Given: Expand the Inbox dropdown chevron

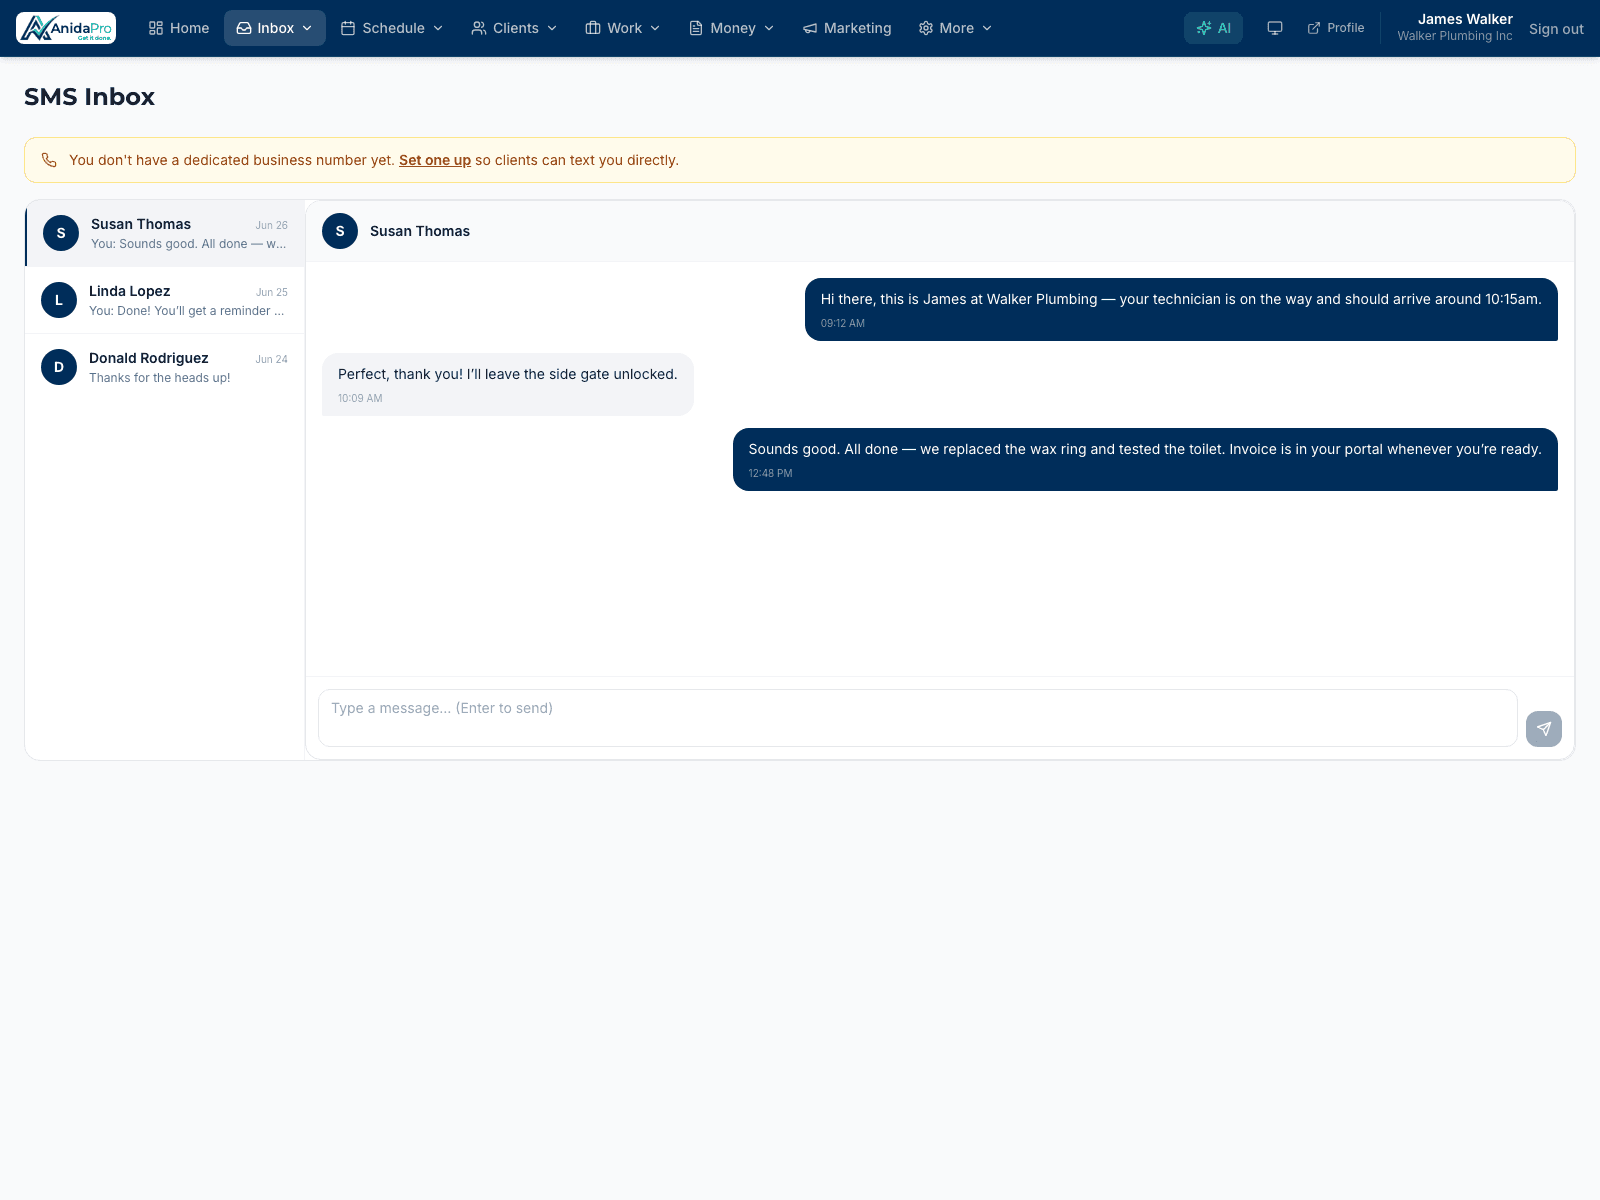Looking at the screenshot, I should tap(307, 28).
